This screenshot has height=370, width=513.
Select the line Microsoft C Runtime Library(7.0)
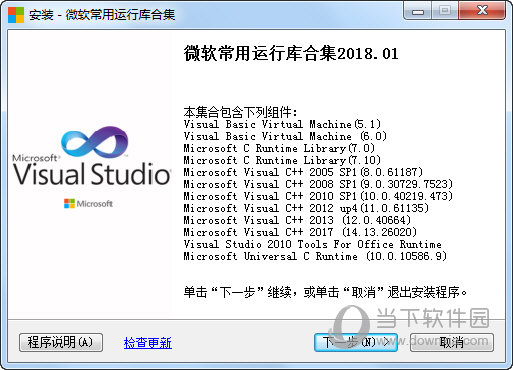pos(279,148)
